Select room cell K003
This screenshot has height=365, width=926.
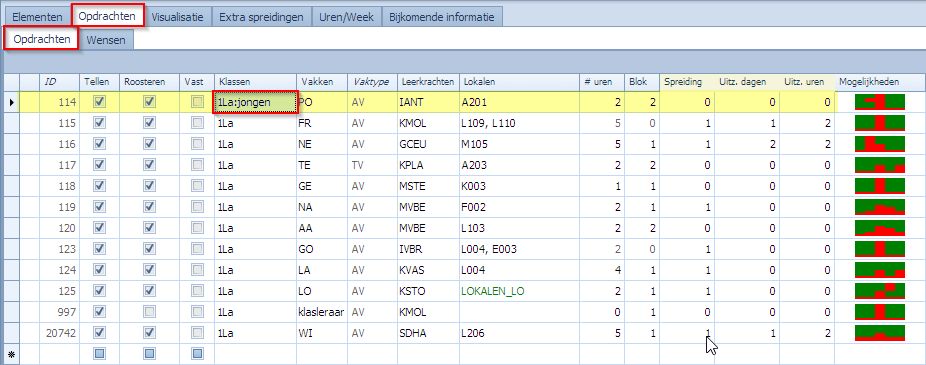coord(519,186)
